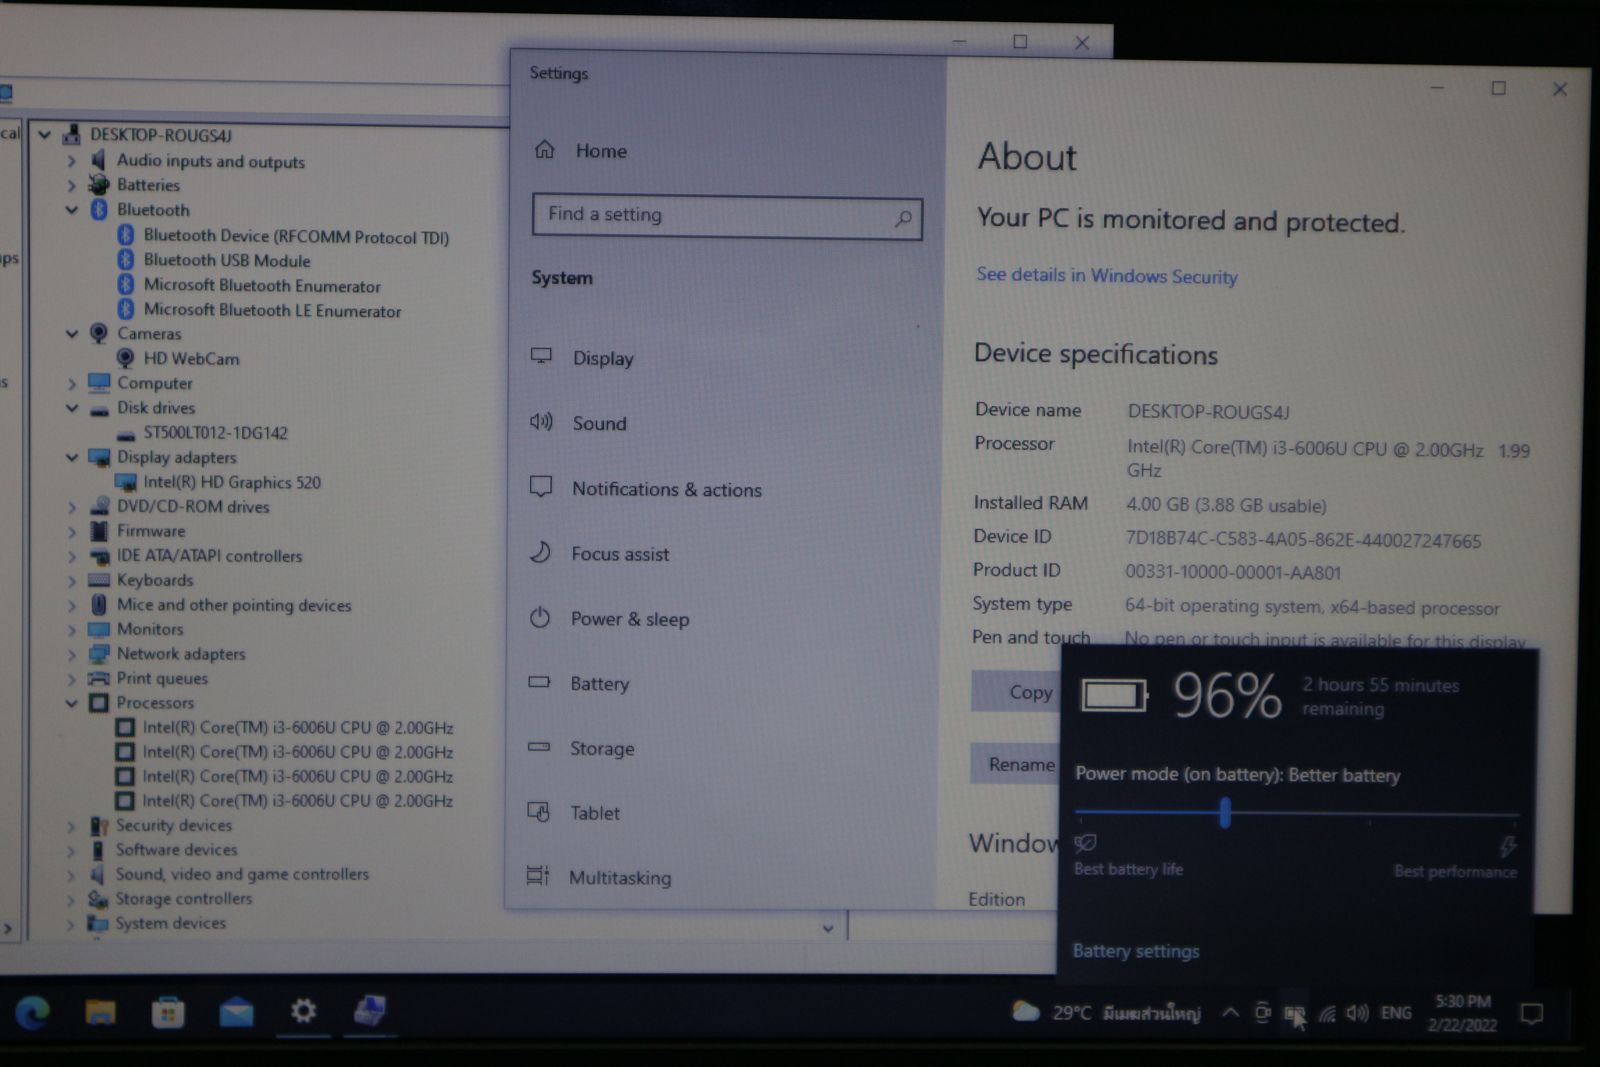Select Bluetooth Device (RFCOMM Protocol TDI)
The width and height of the screenshot is (1600, 1067).
[x=296, y=236]
